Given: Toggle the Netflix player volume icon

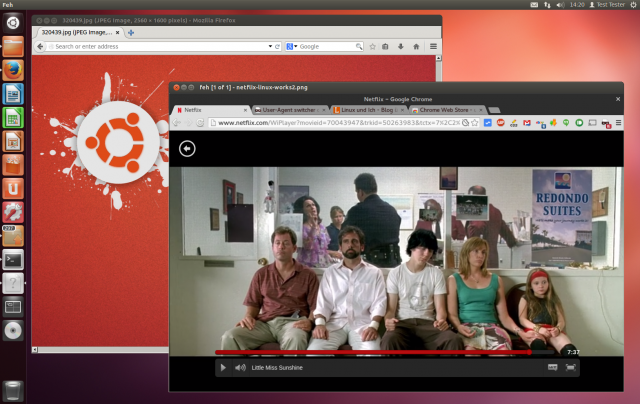Looking at the screenshot, I should coord(240,368).
